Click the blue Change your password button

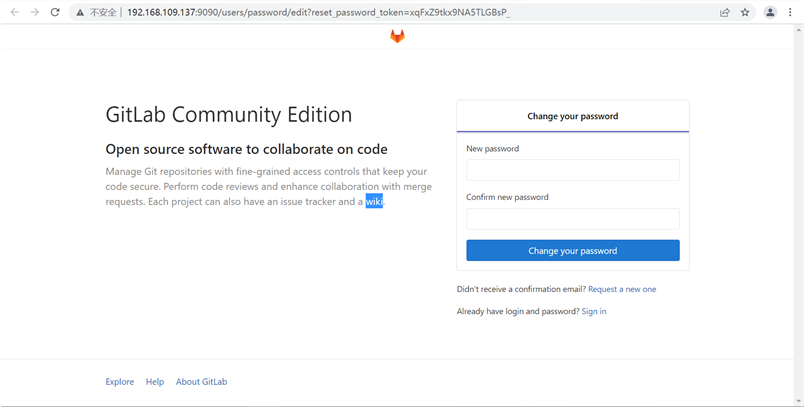pos(572,250)
